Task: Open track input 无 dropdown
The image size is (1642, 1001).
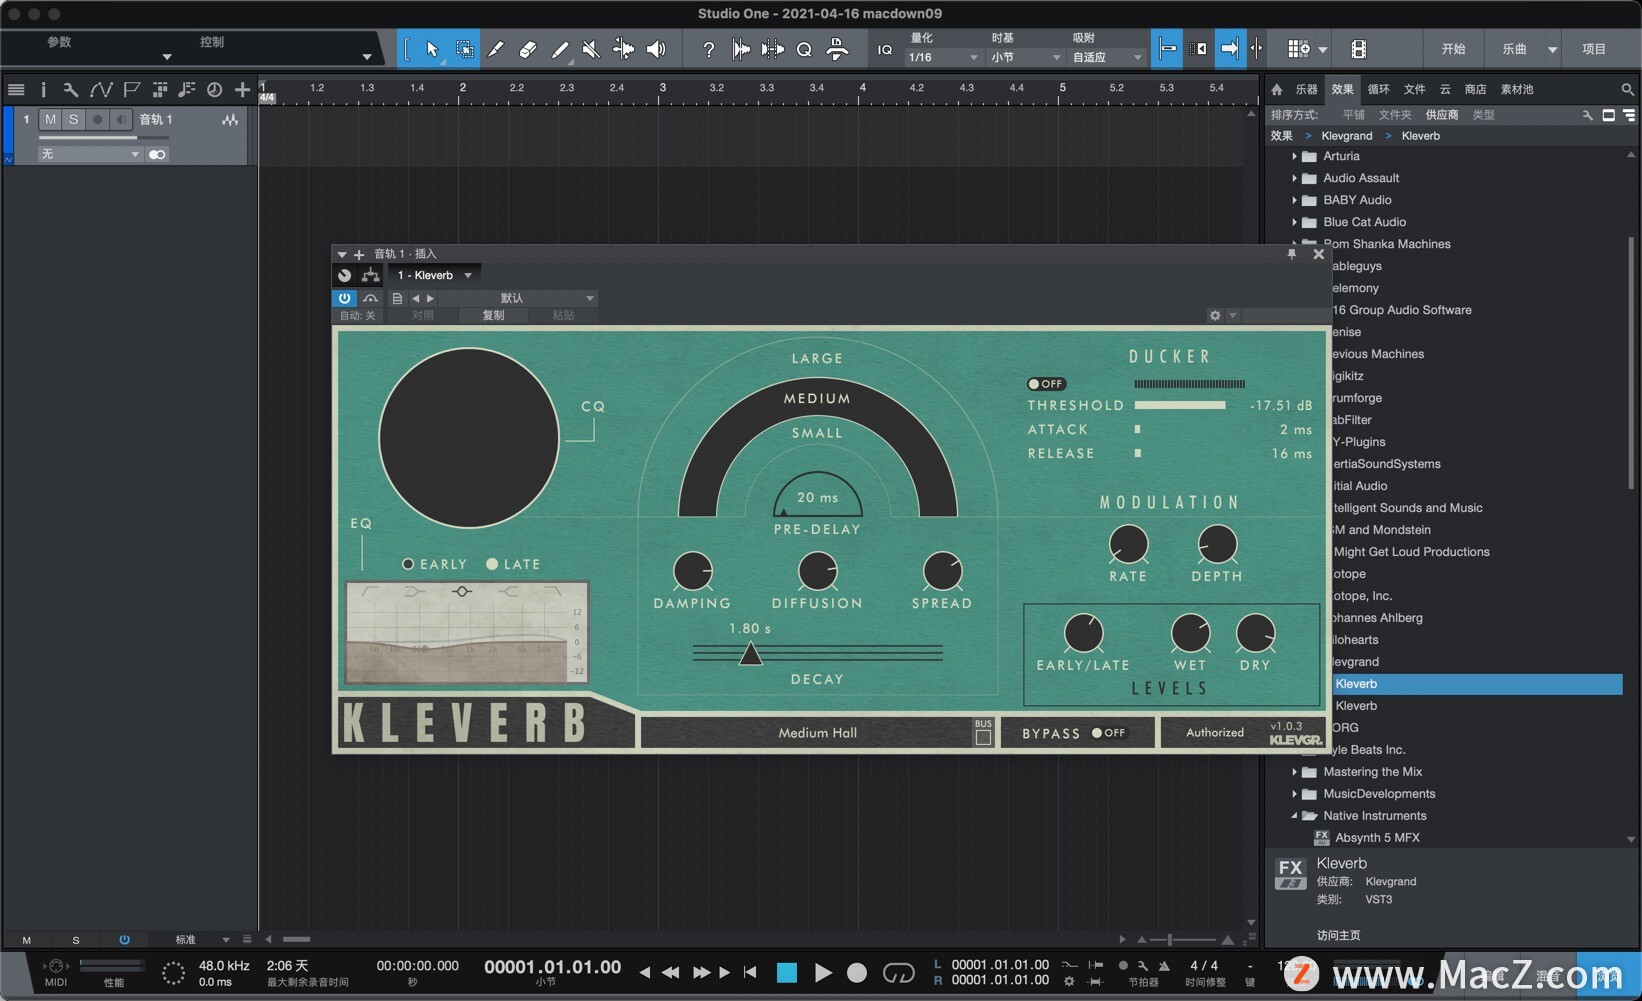Action: click(89, 154)
